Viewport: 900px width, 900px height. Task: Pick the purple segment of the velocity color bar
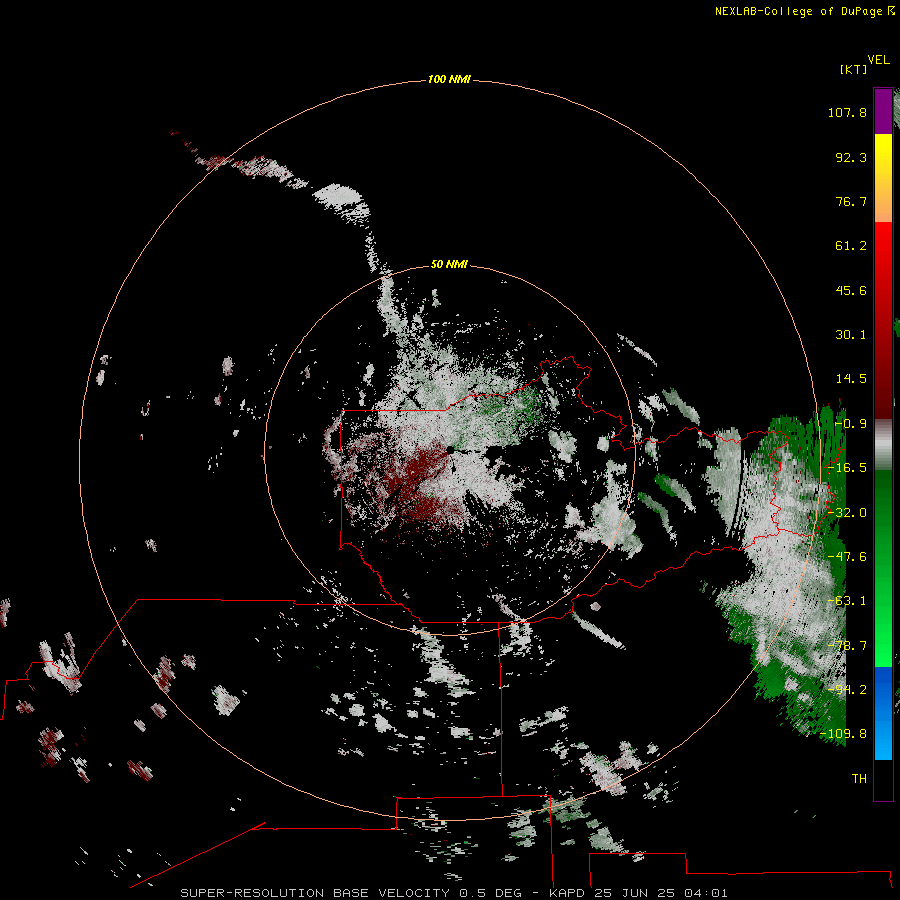(883, 111)
